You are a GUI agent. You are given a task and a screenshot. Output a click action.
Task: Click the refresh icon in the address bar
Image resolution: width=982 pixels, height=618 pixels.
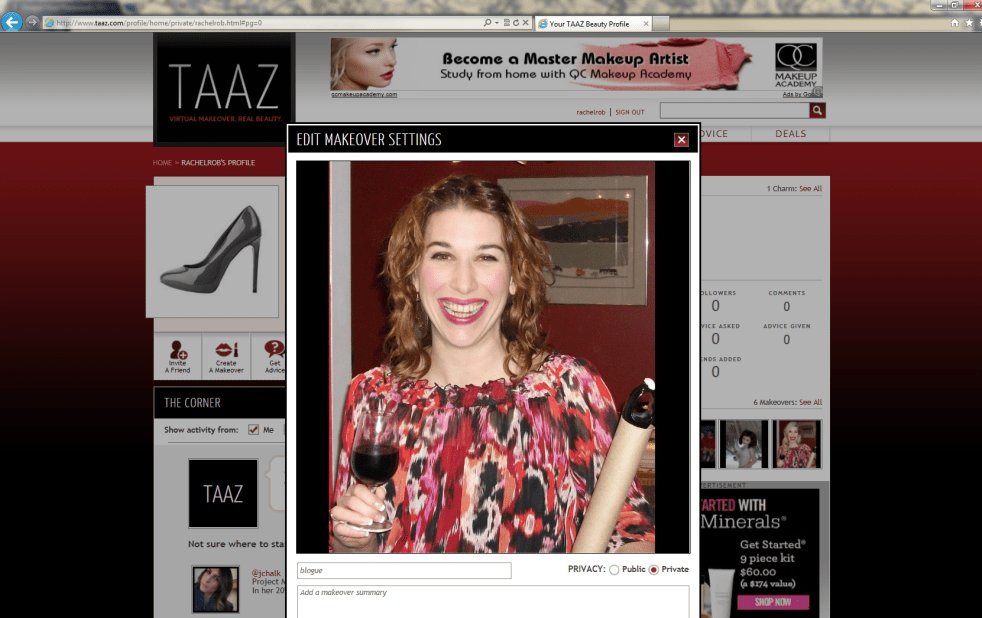coord(517,22)
